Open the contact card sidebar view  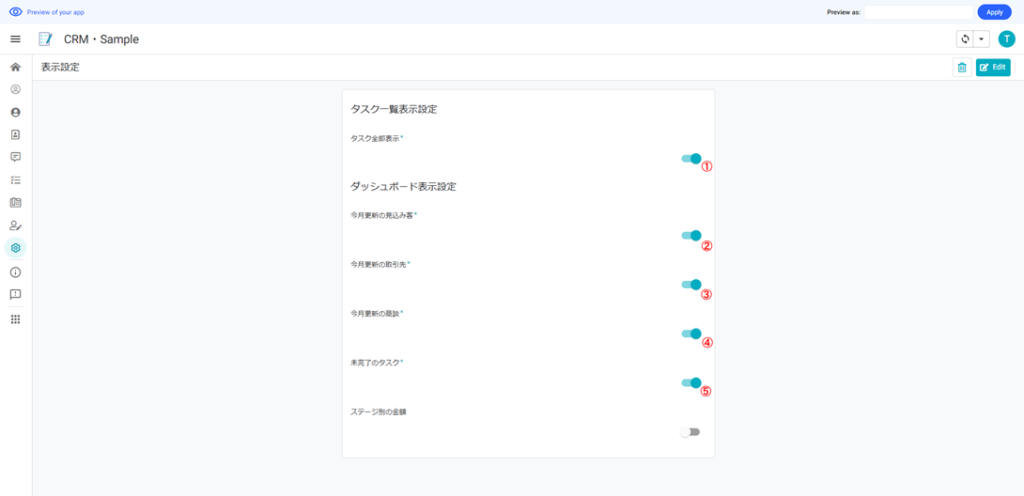tap(16, 134)
